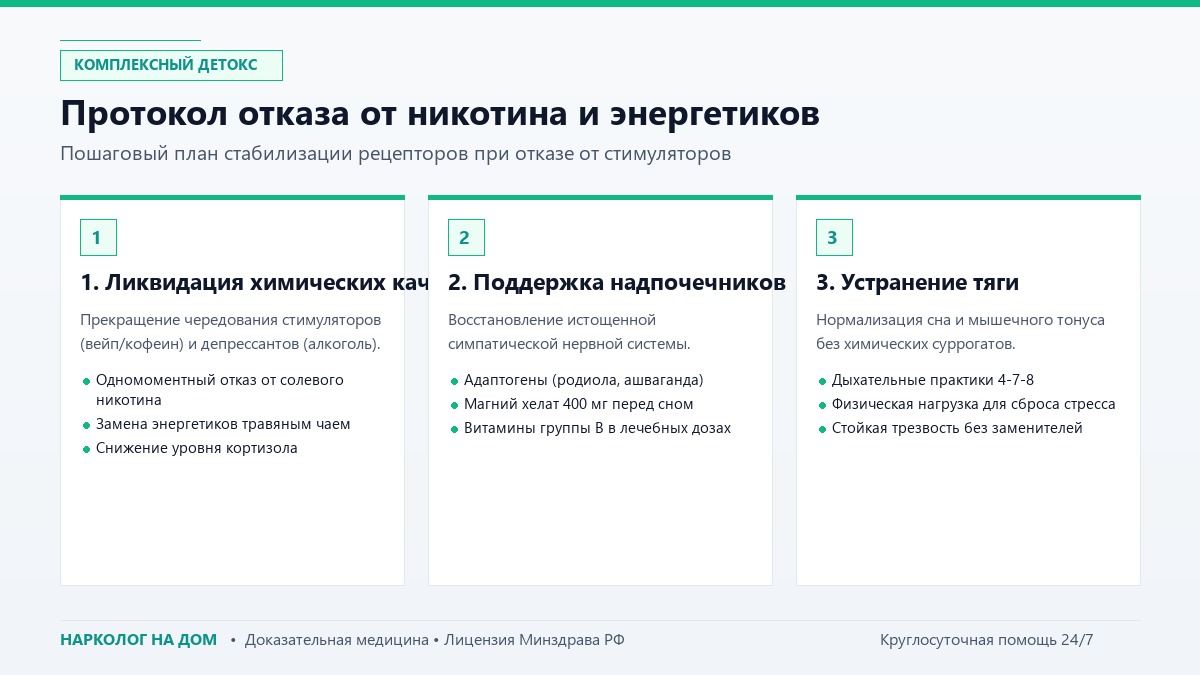Select heading 1. Ликвидация химических
The width and height of the screenshot is (1200, 675).
tap(254, 283)
